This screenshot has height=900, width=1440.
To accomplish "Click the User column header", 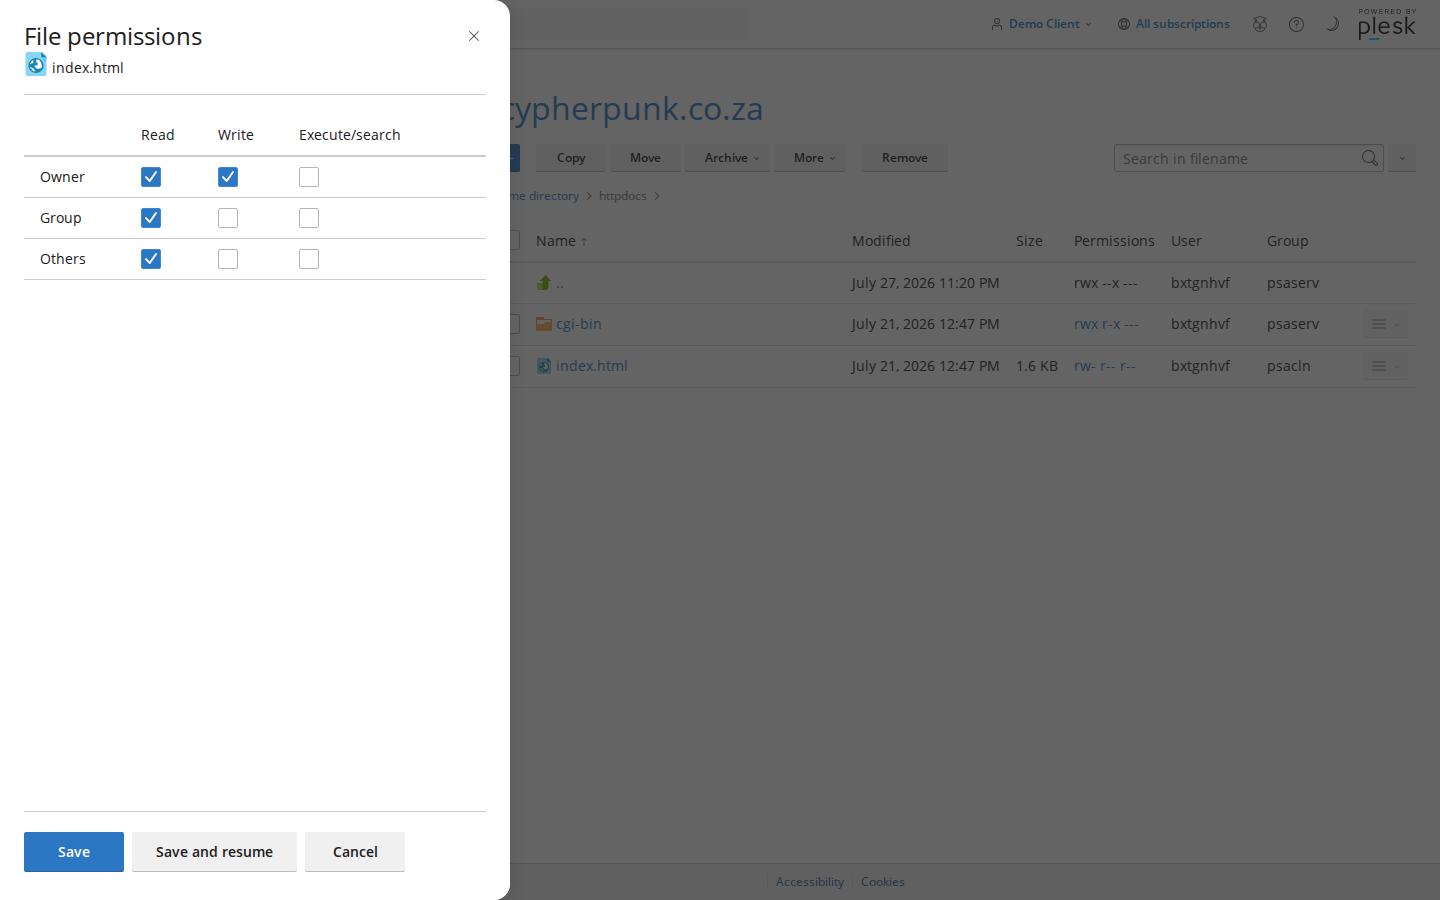I will coord(1186,241).
